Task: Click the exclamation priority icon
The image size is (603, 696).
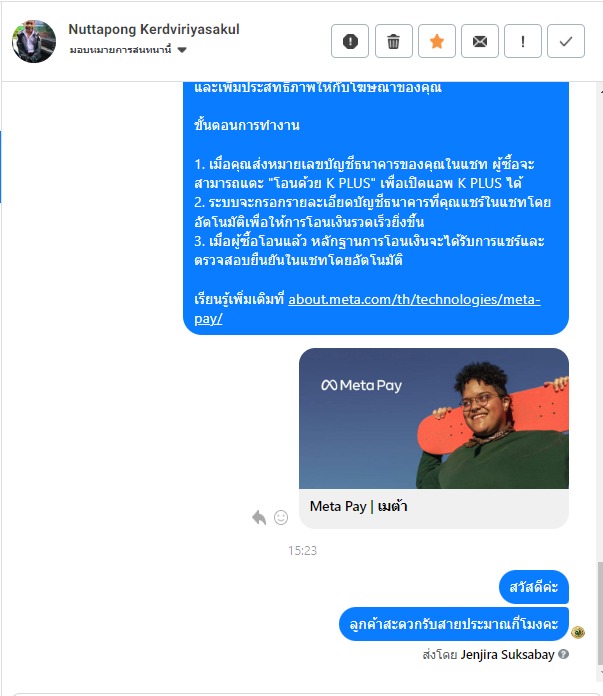Action: point(523,41)
